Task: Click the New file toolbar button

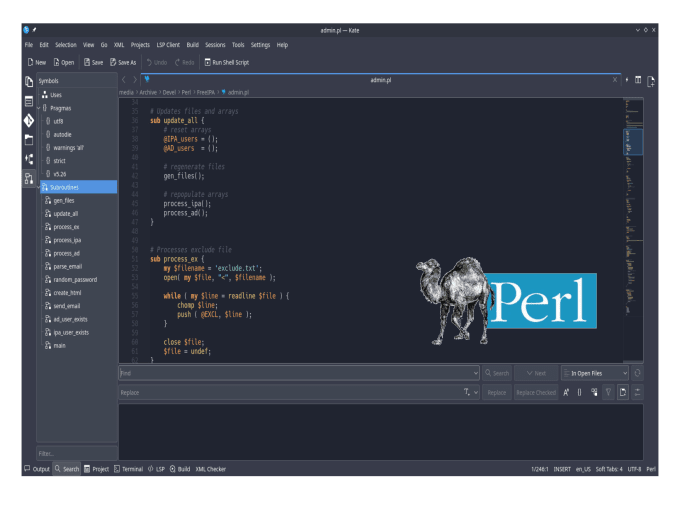Action: (x=36, y=62)
